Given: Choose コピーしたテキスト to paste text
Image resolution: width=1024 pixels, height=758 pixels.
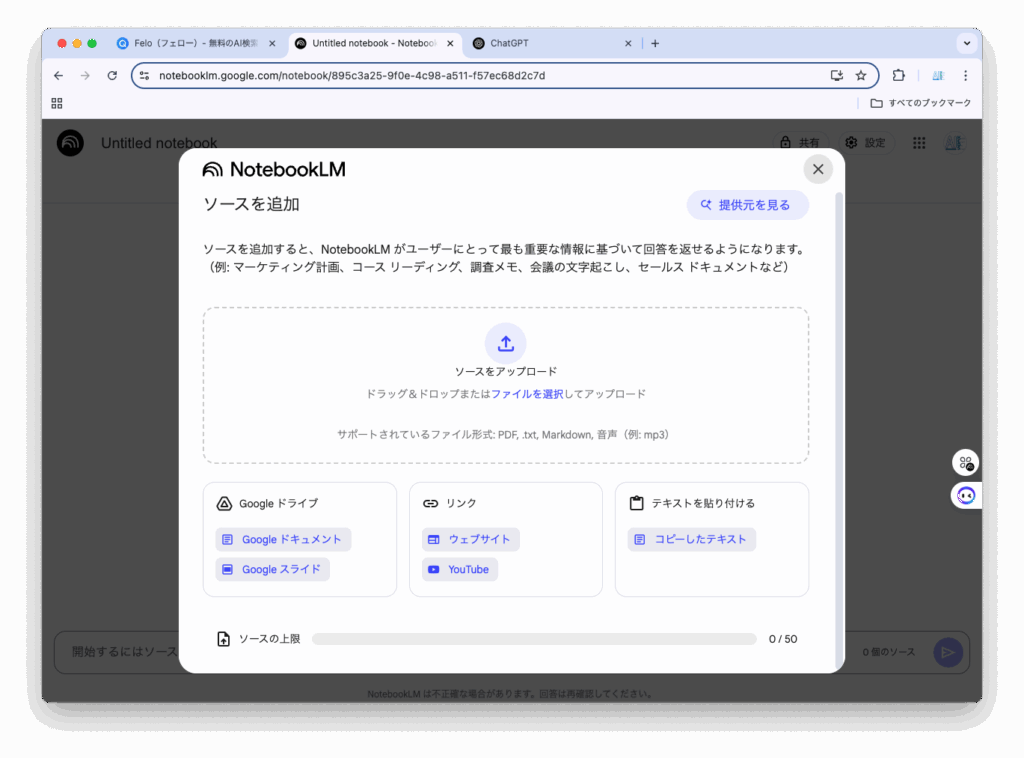Looking at the screenshot, I should pos(692,539).
